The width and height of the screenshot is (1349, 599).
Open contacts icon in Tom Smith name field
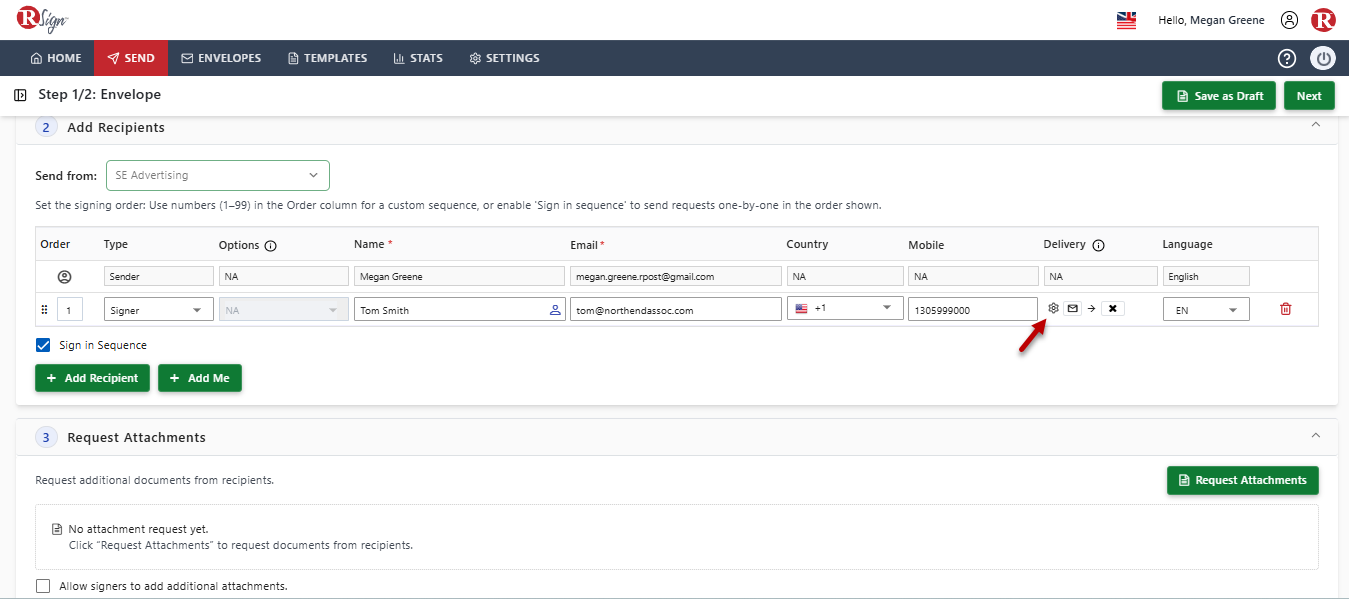point(555,310)
